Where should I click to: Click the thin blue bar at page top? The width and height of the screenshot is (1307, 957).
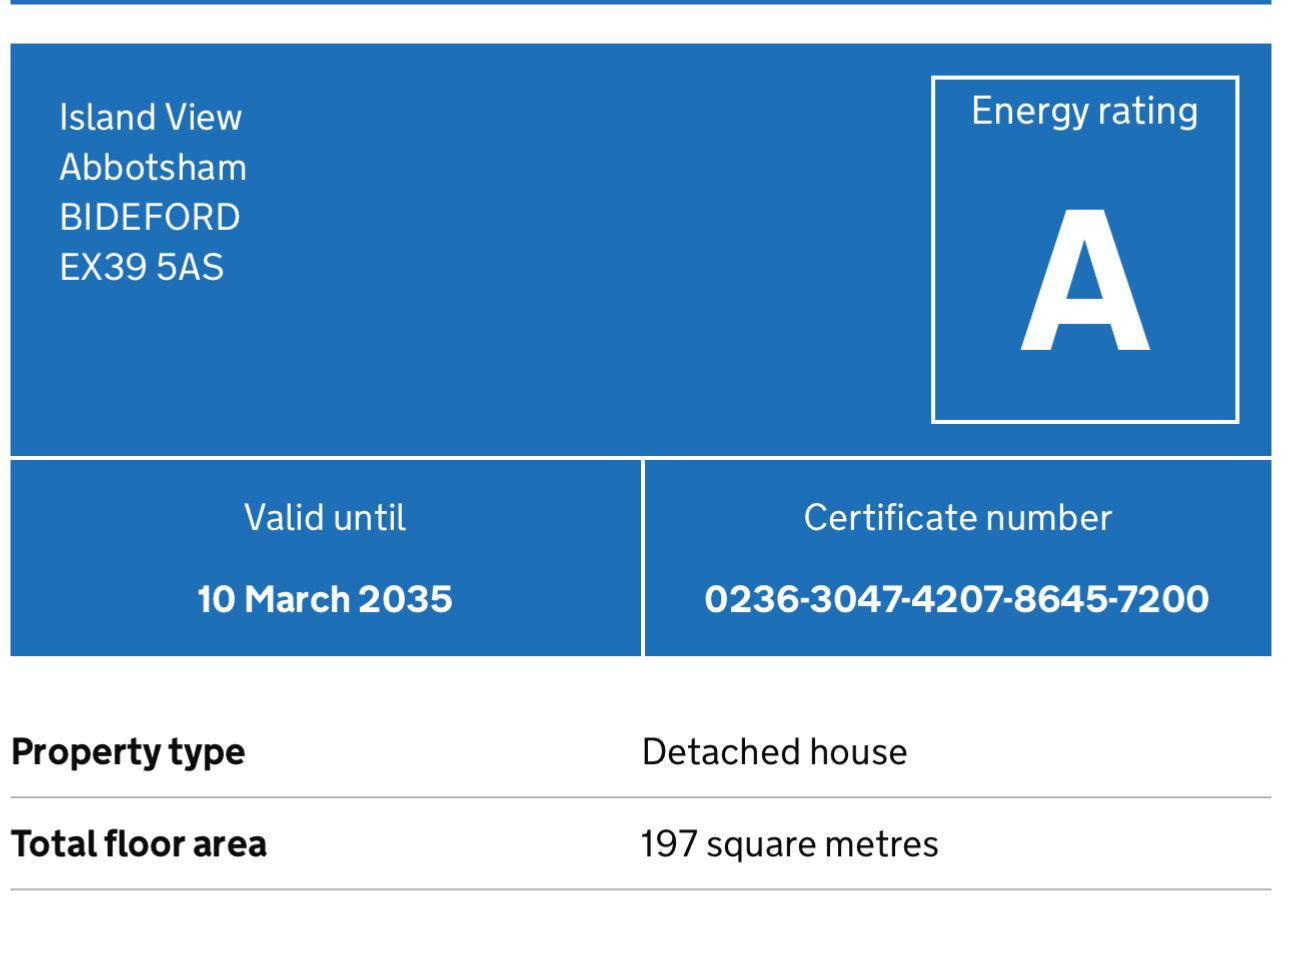pos(640,2)
